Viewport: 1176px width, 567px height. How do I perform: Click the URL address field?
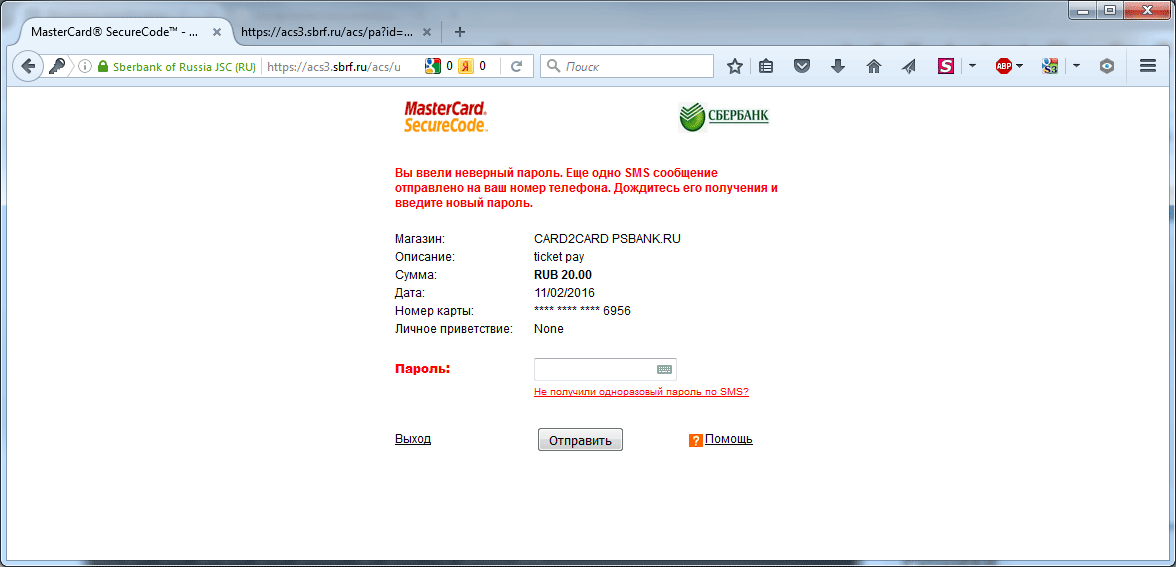(334, 66)
